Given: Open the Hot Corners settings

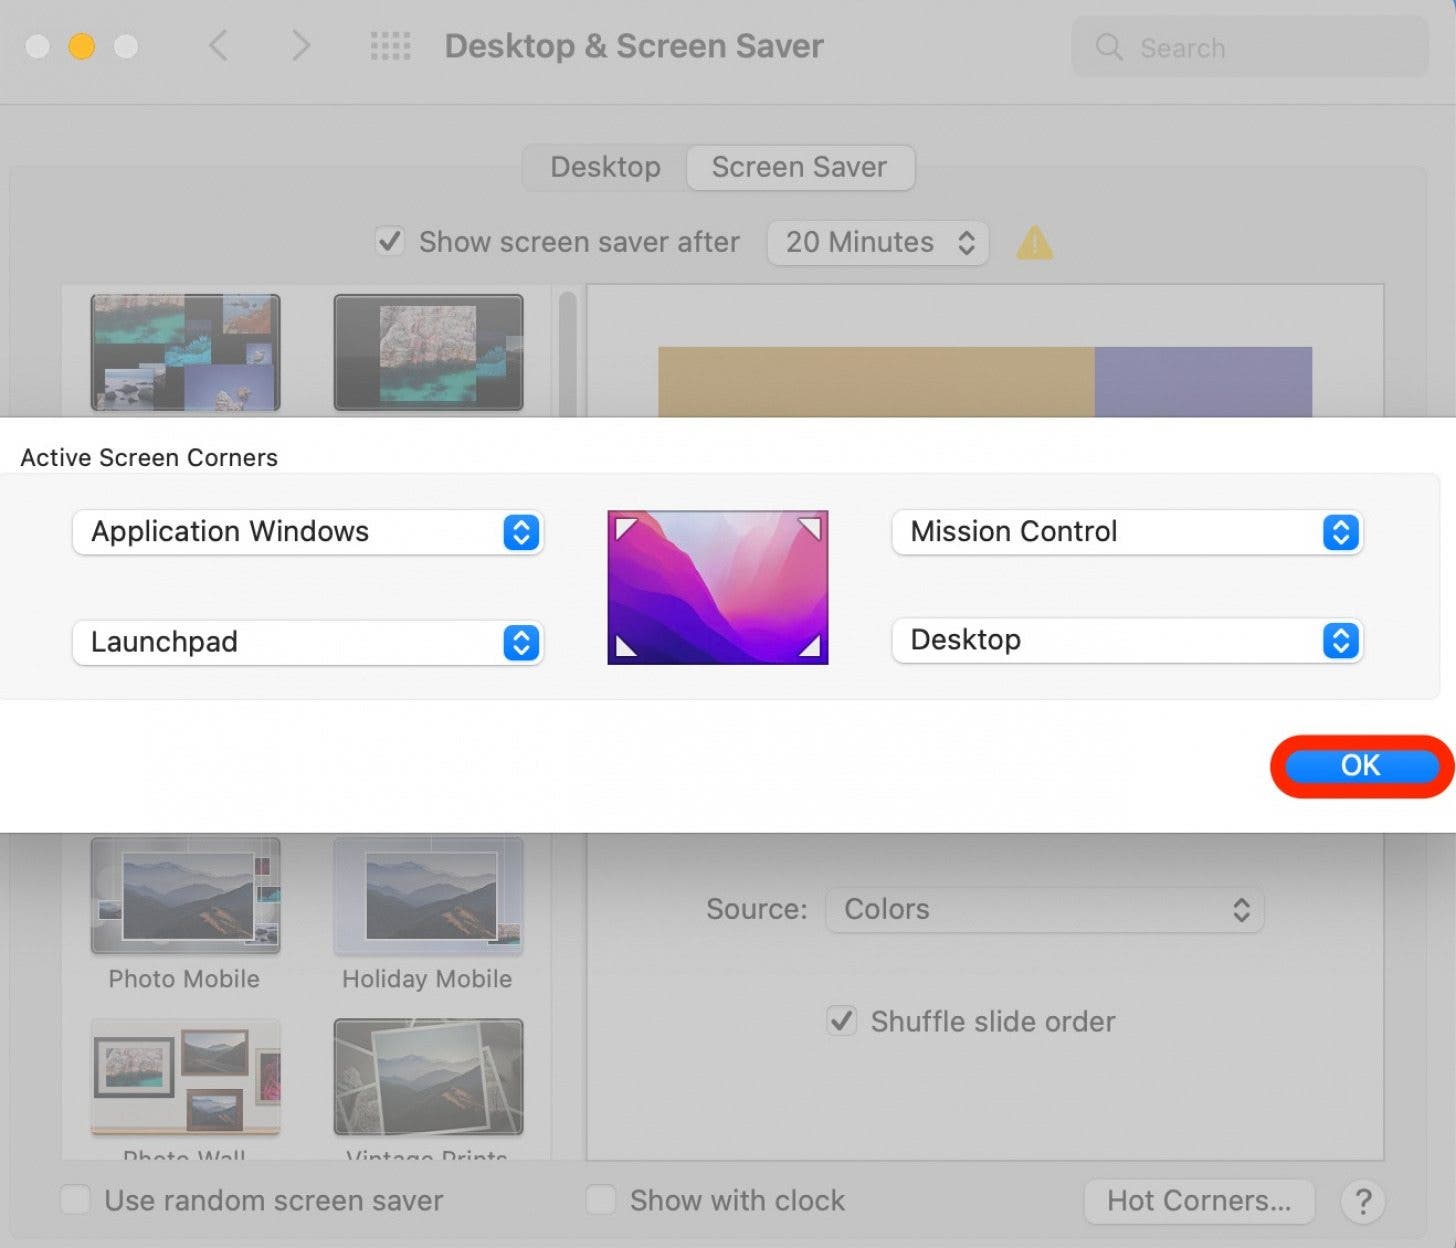Looking at the screenshot, I should pyautogui.click(x=1197, y=1201).
